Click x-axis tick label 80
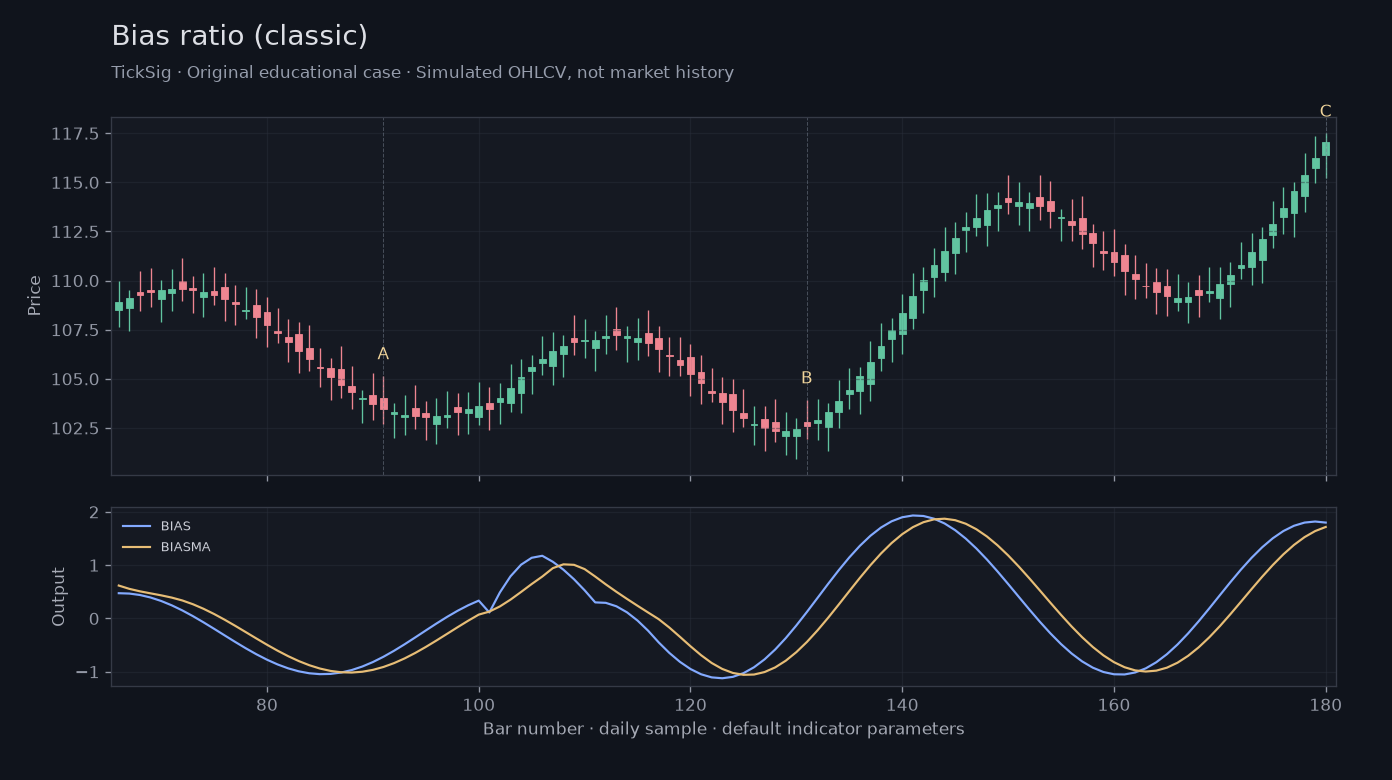This screenshot has width=1392, height=780. pos(267,703)
